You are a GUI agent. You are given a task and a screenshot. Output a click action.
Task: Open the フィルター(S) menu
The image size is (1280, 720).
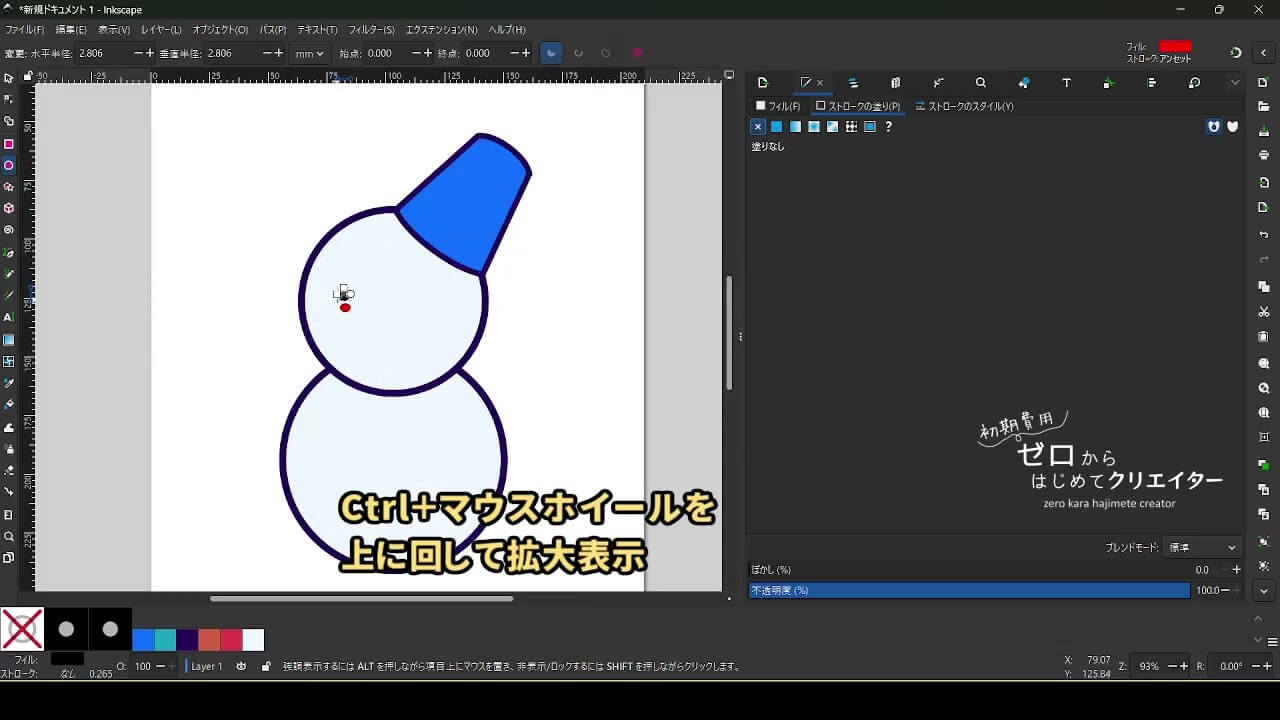click(371, 30)
